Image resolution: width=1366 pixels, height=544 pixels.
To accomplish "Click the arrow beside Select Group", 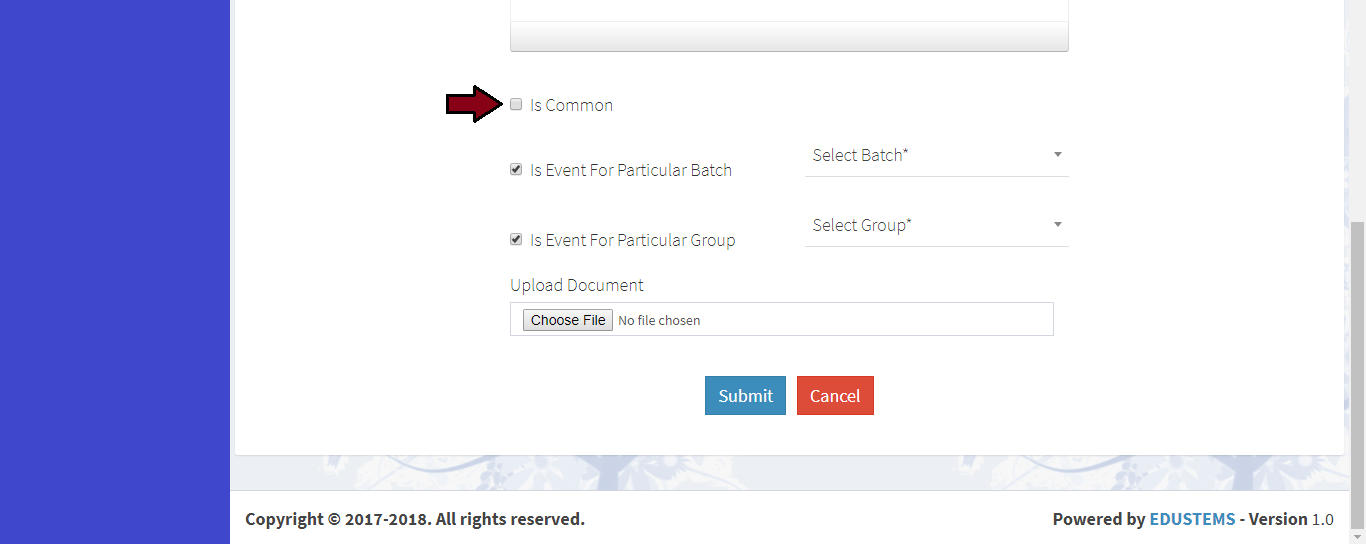I will [x=1058, y=225].
